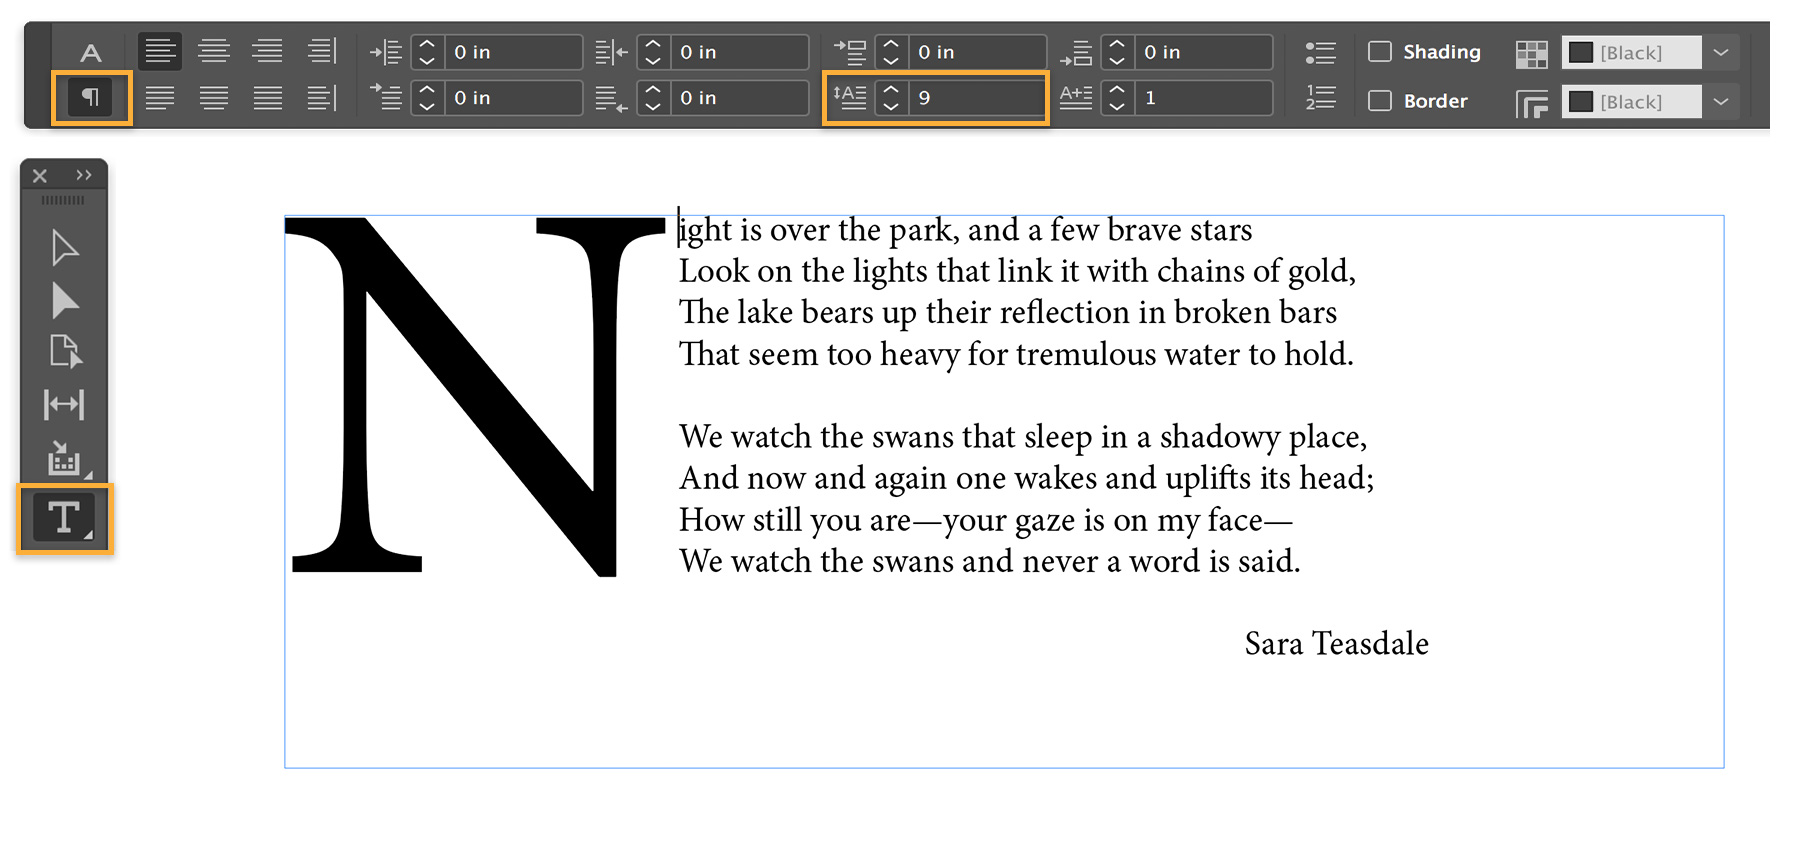
Task: Click the Space After icon
Action: point(1076,52)
